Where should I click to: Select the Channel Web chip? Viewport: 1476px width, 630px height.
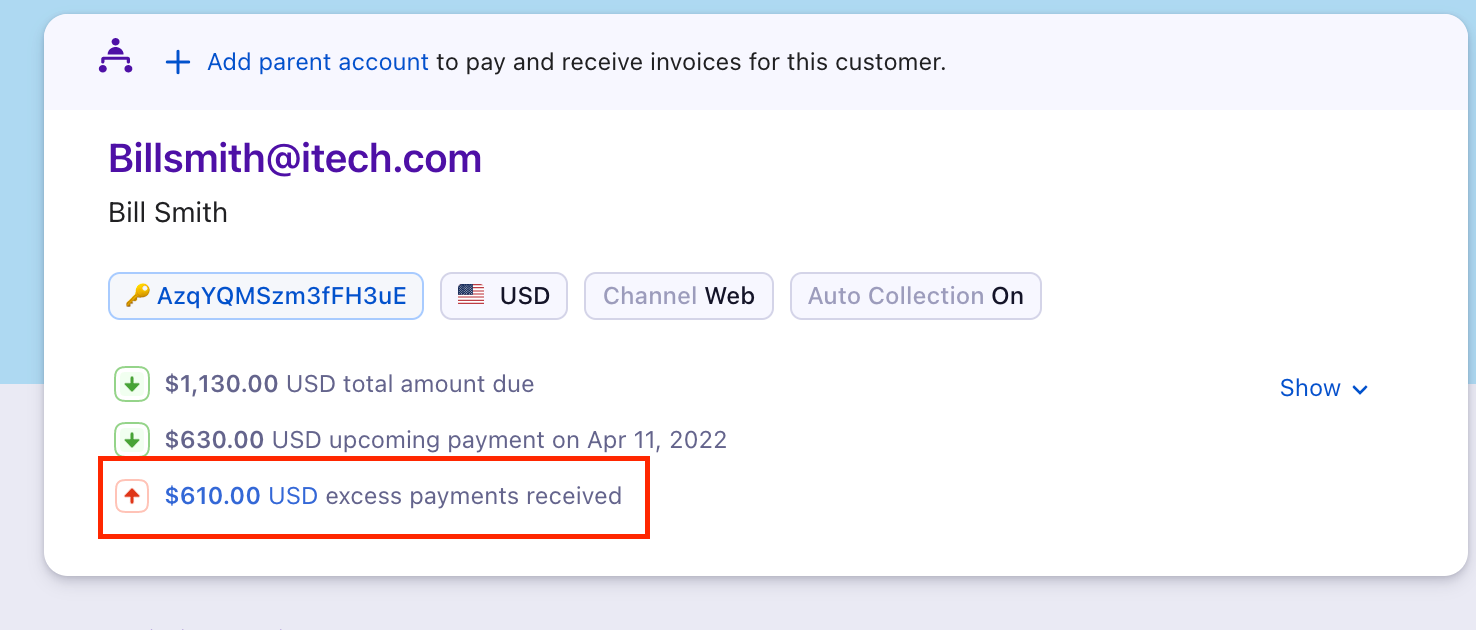(679, 296)
